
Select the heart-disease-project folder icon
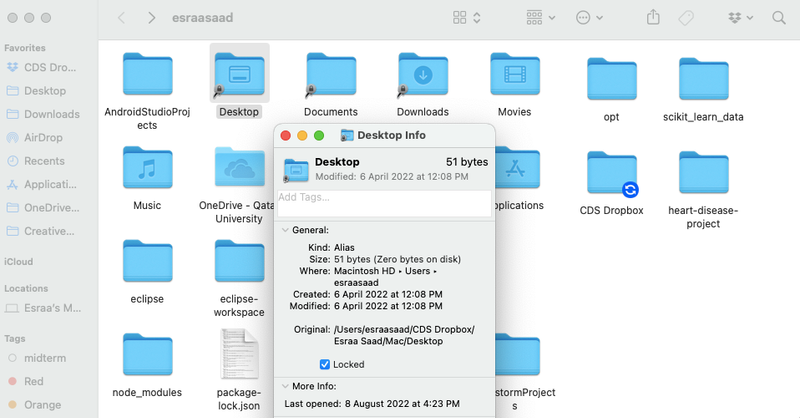click(x=704, y=173)
